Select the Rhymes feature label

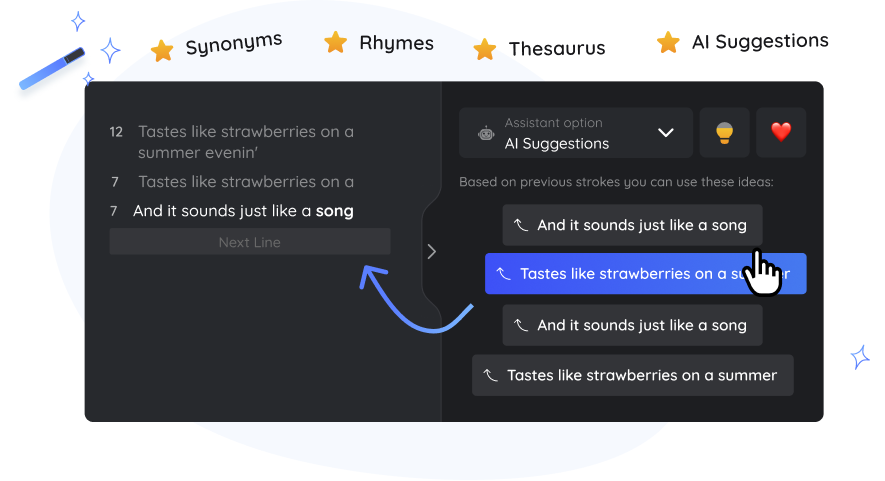pos(396,43)
